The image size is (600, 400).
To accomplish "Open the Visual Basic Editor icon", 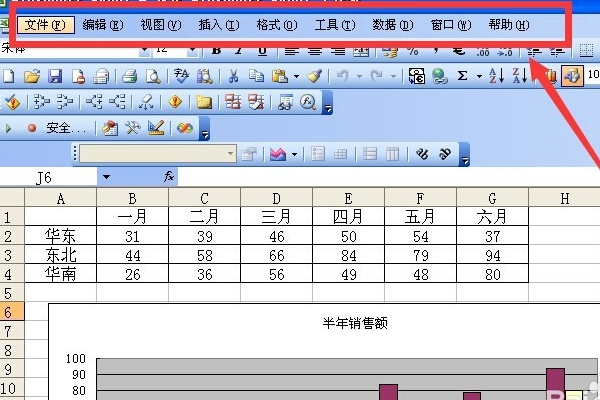I will click(x=110, y=128).
